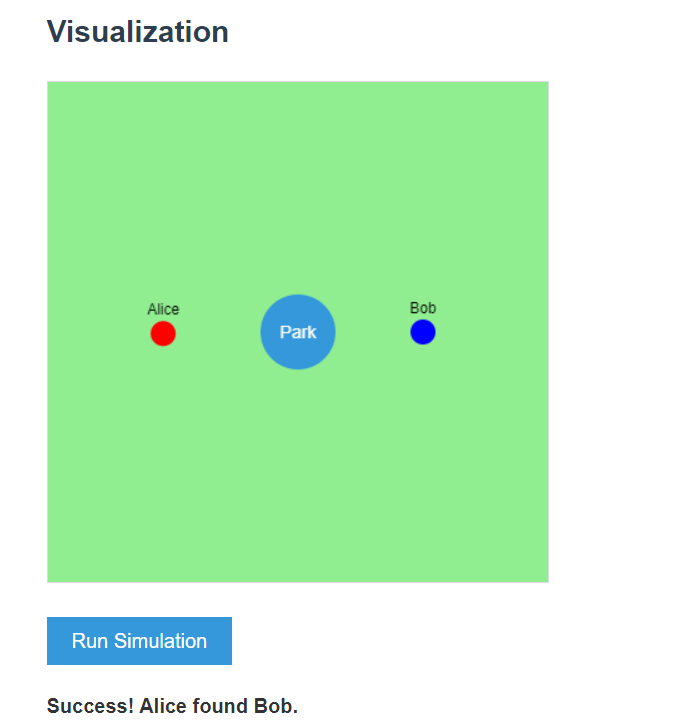Click the success message text
The height and width of the screenshot is (720, 680).
point(172,706)
